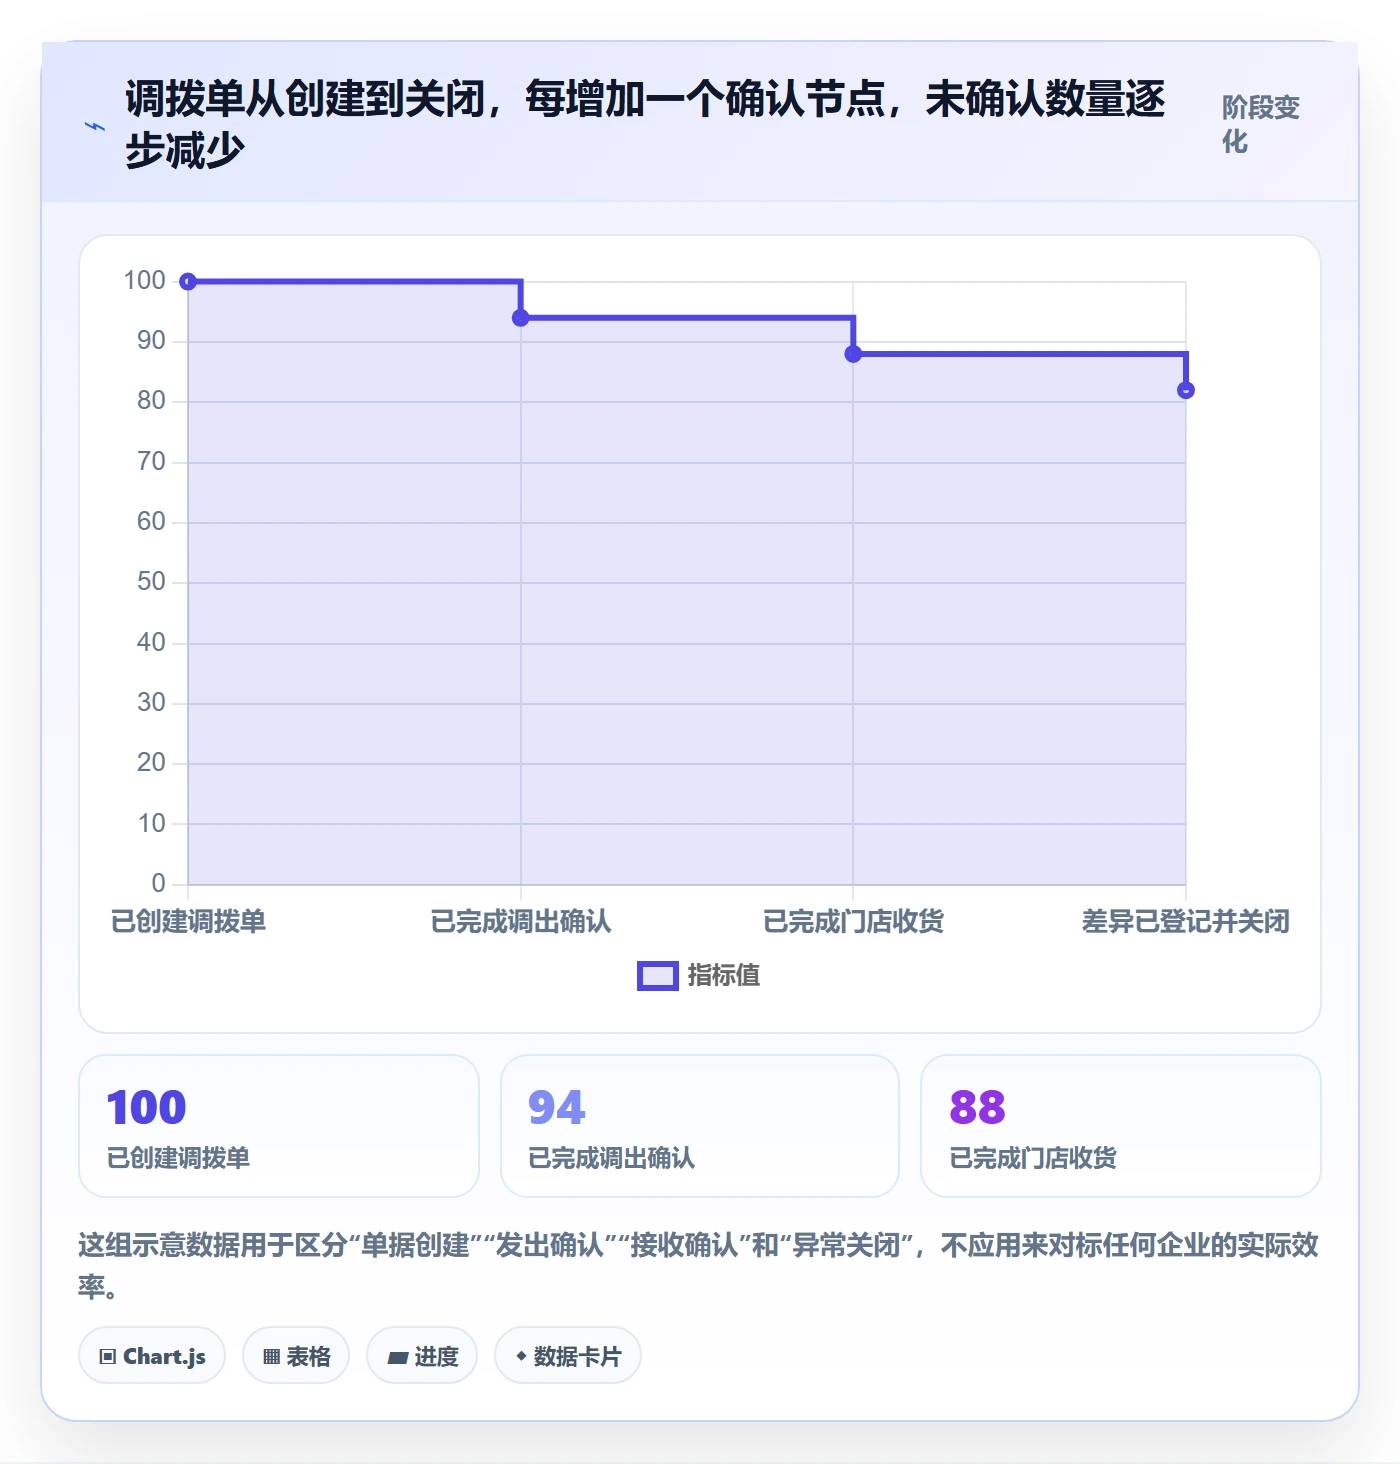This screenshot has height=1464, width=1400.
Task: Select the 表格 tag
Action: (296, 1356)
